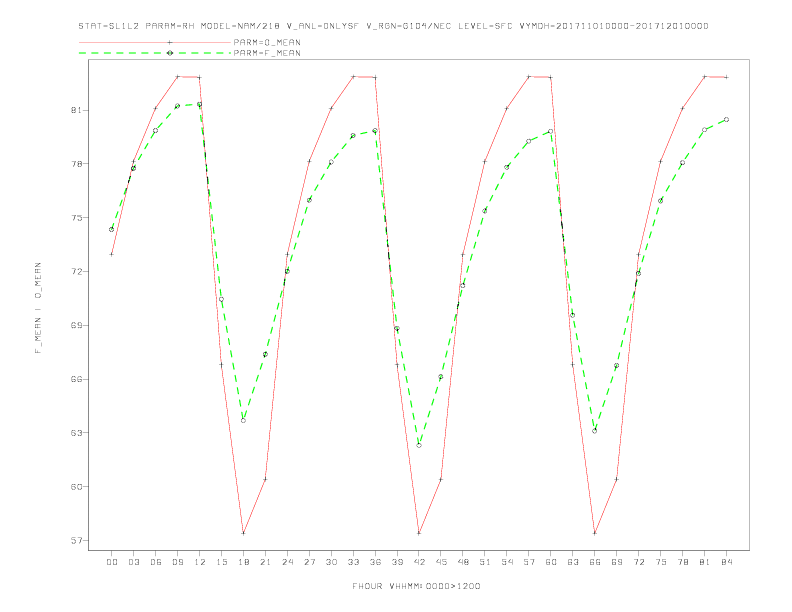Click x-axis forecast hour label 30

(331, 562)
